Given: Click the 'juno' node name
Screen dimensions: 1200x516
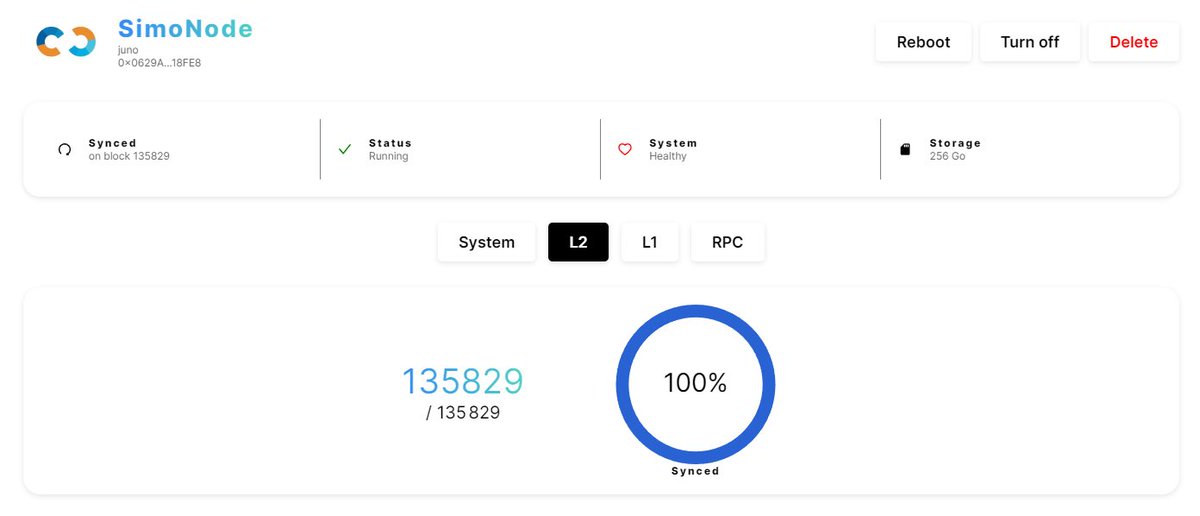Looking at the screenshot, I should click(129, 50).
